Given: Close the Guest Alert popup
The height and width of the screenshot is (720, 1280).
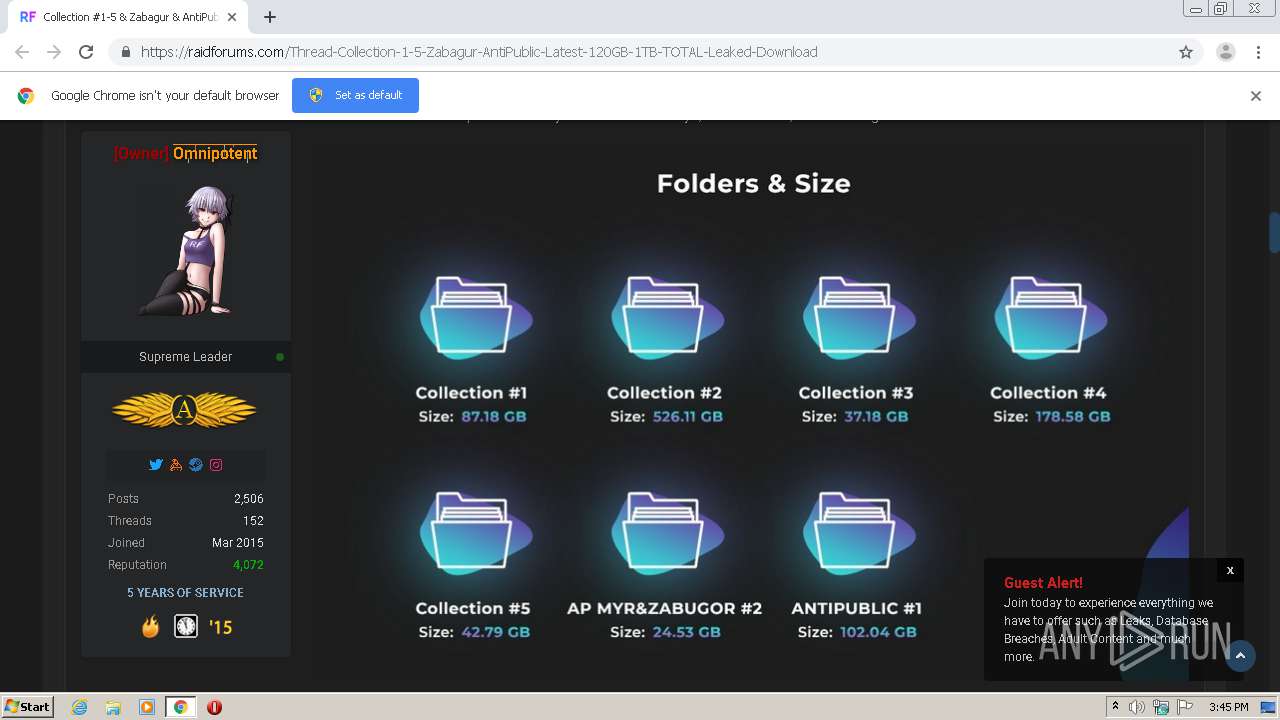Looking at the screenshot, I should coord(1230,570).
